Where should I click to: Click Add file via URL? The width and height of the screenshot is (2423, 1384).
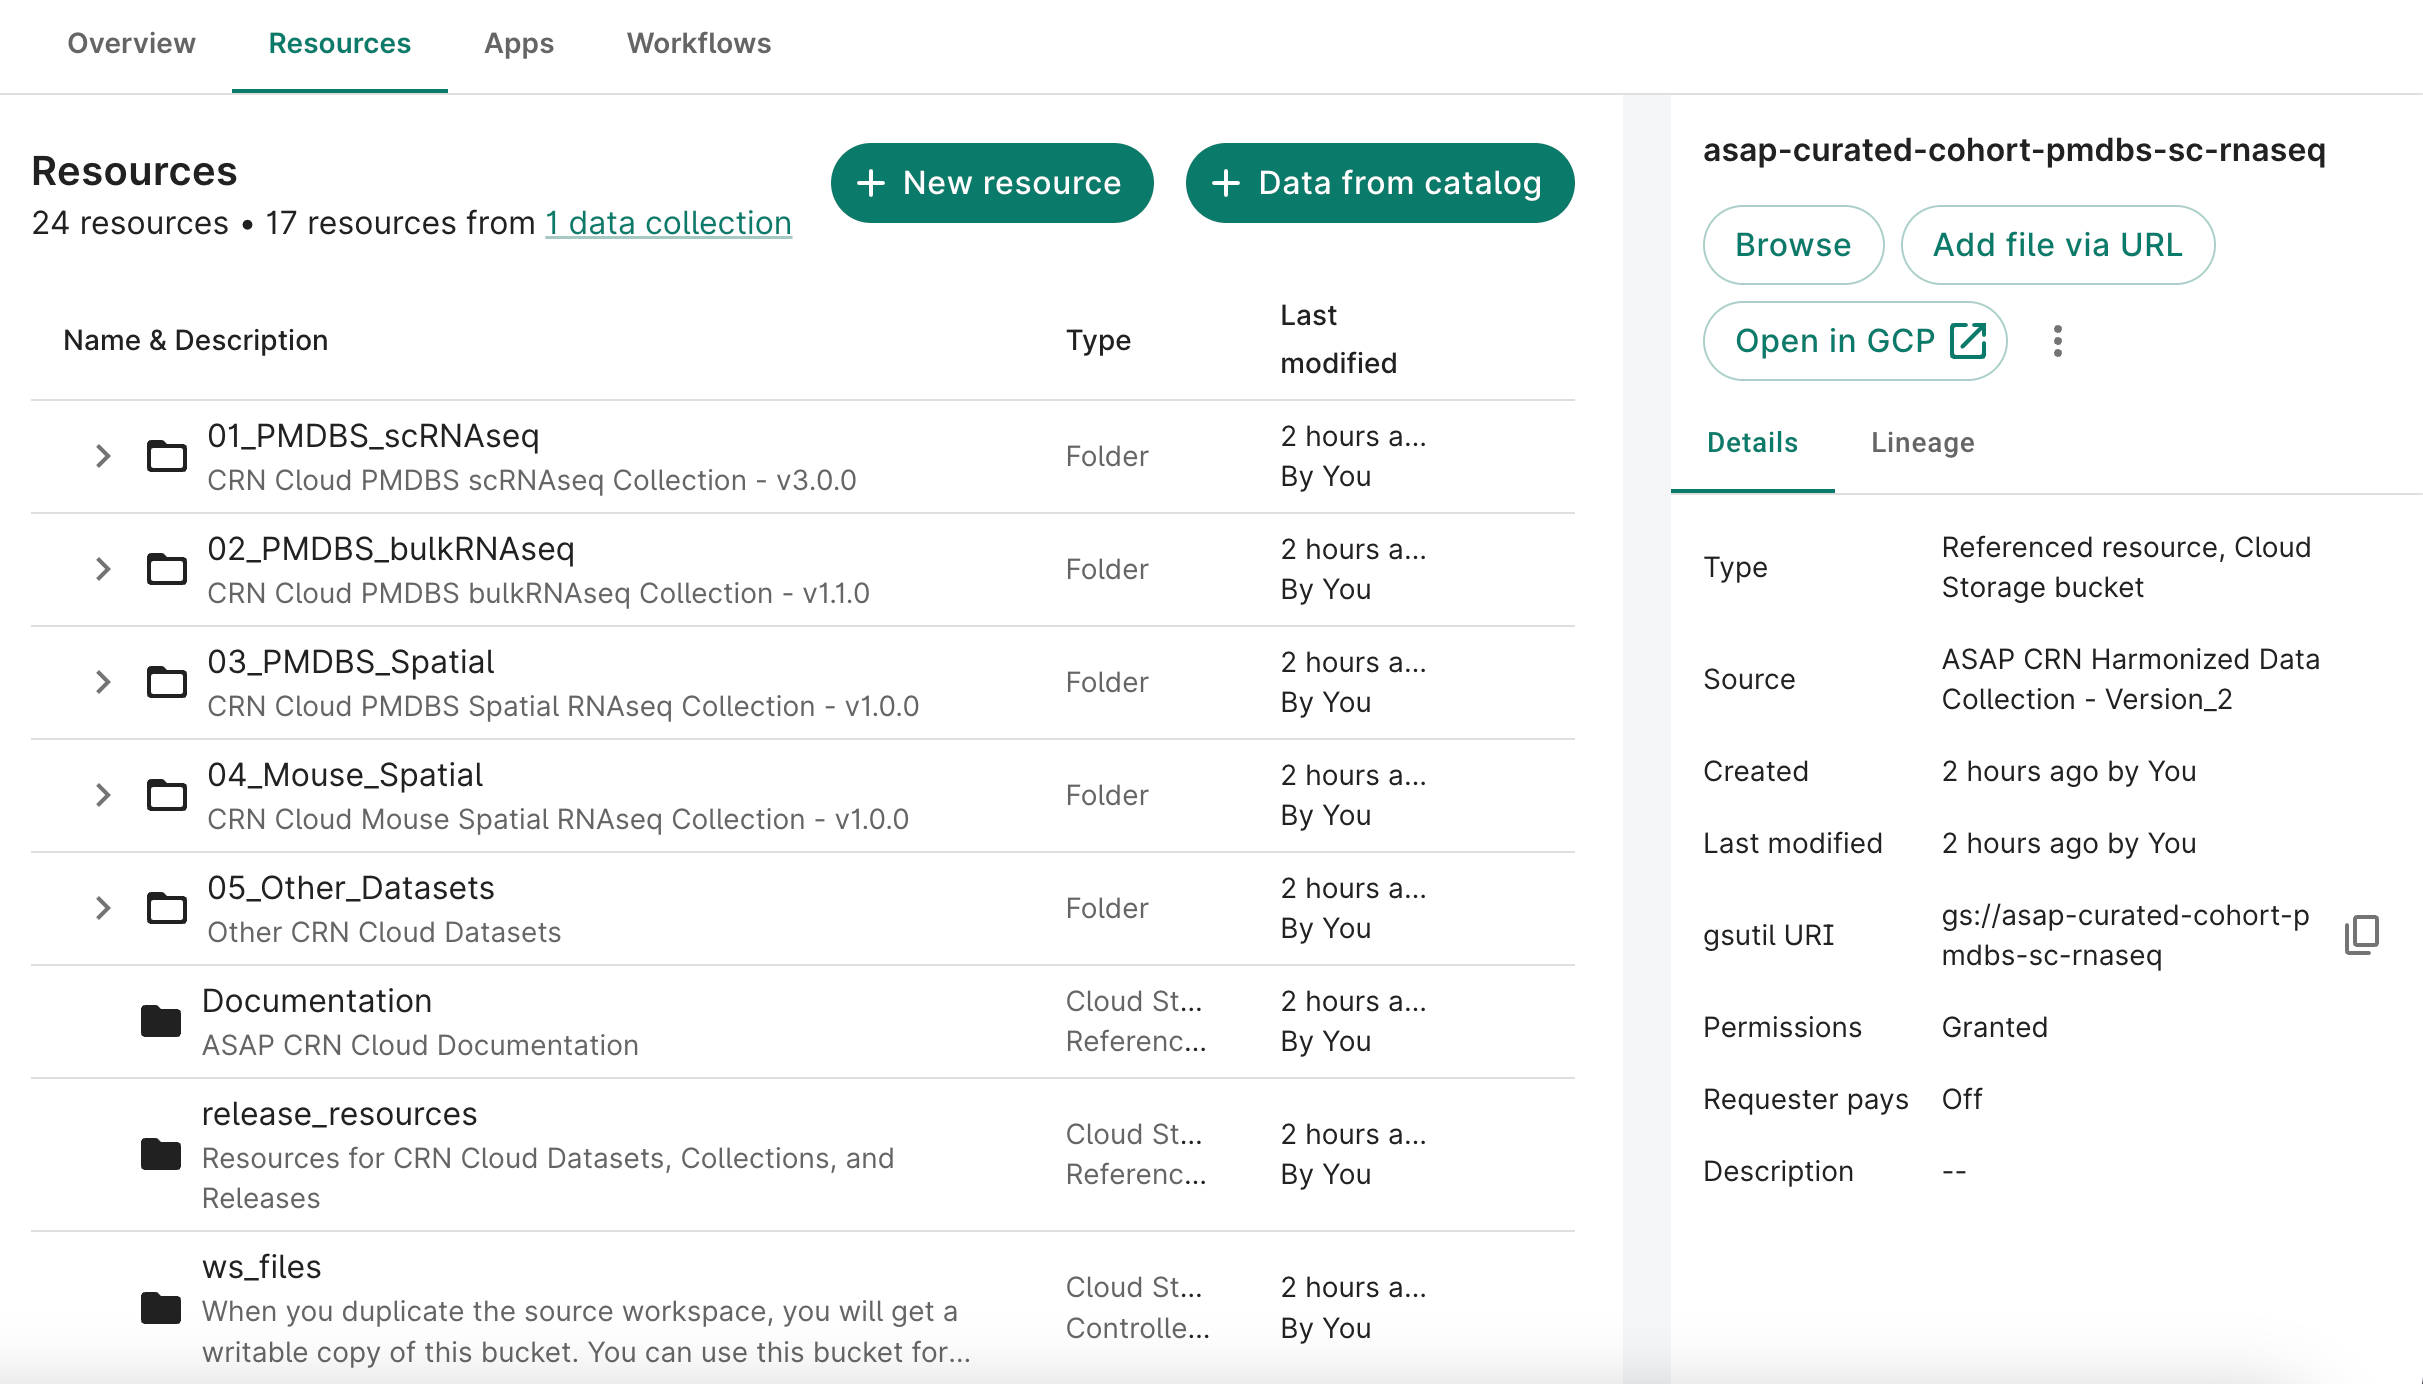[x=2057, y=244]
